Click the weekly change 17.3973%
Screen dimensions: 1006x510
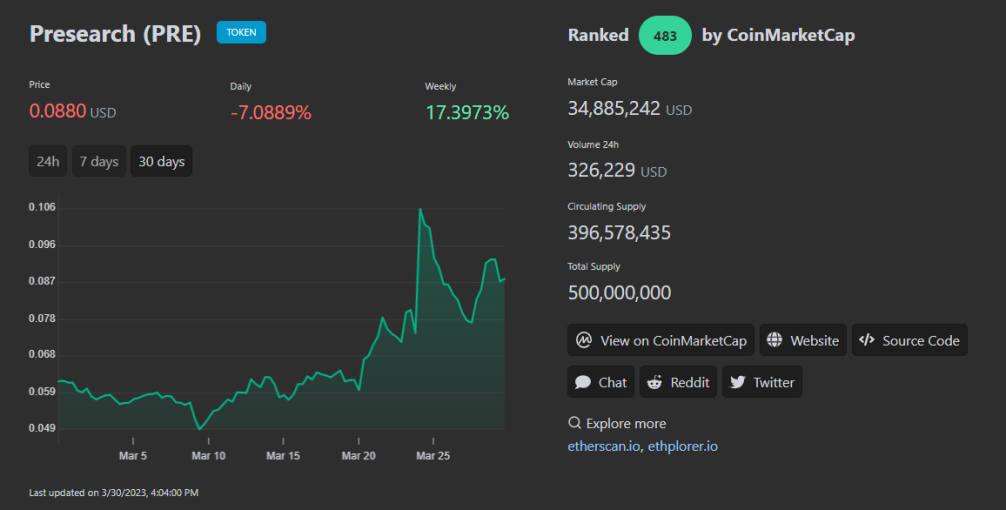point(467,112)
